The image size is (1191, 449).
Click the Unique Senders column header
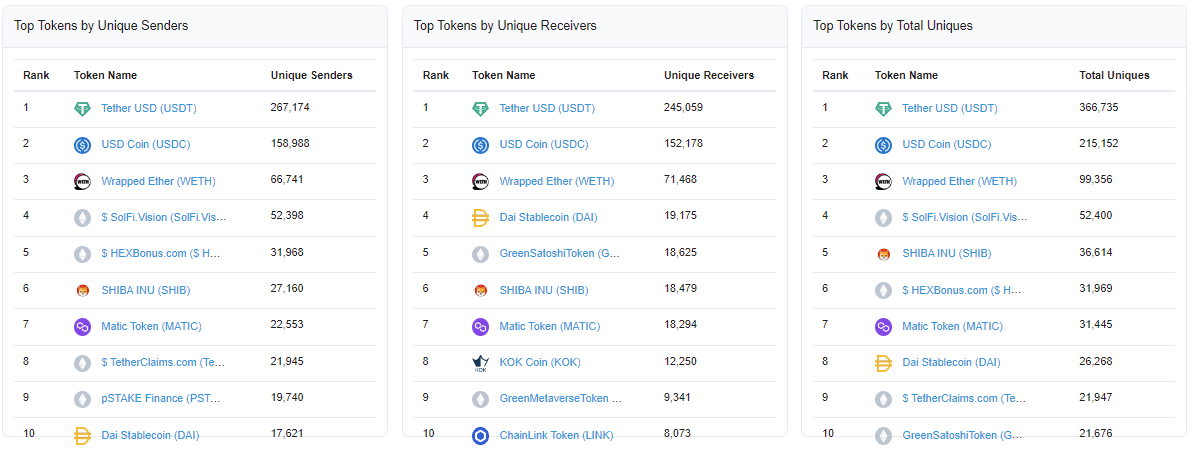click(311, 76)
